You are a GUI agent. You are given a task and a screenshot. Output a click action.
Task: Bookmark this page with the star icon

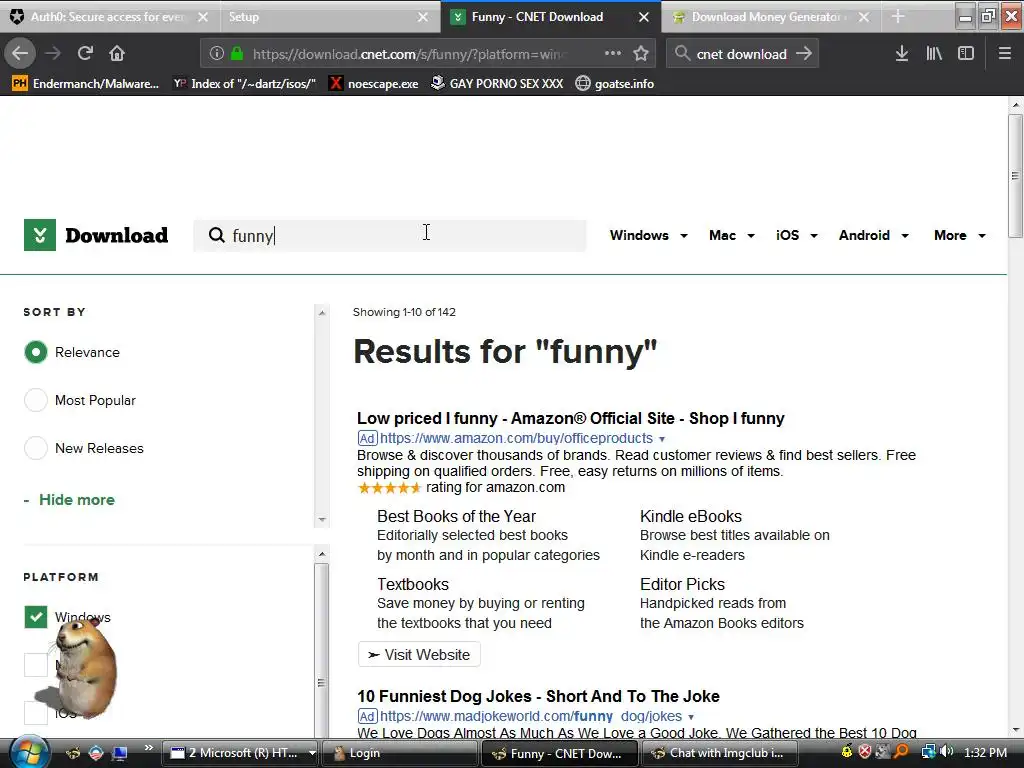[641, 54]
